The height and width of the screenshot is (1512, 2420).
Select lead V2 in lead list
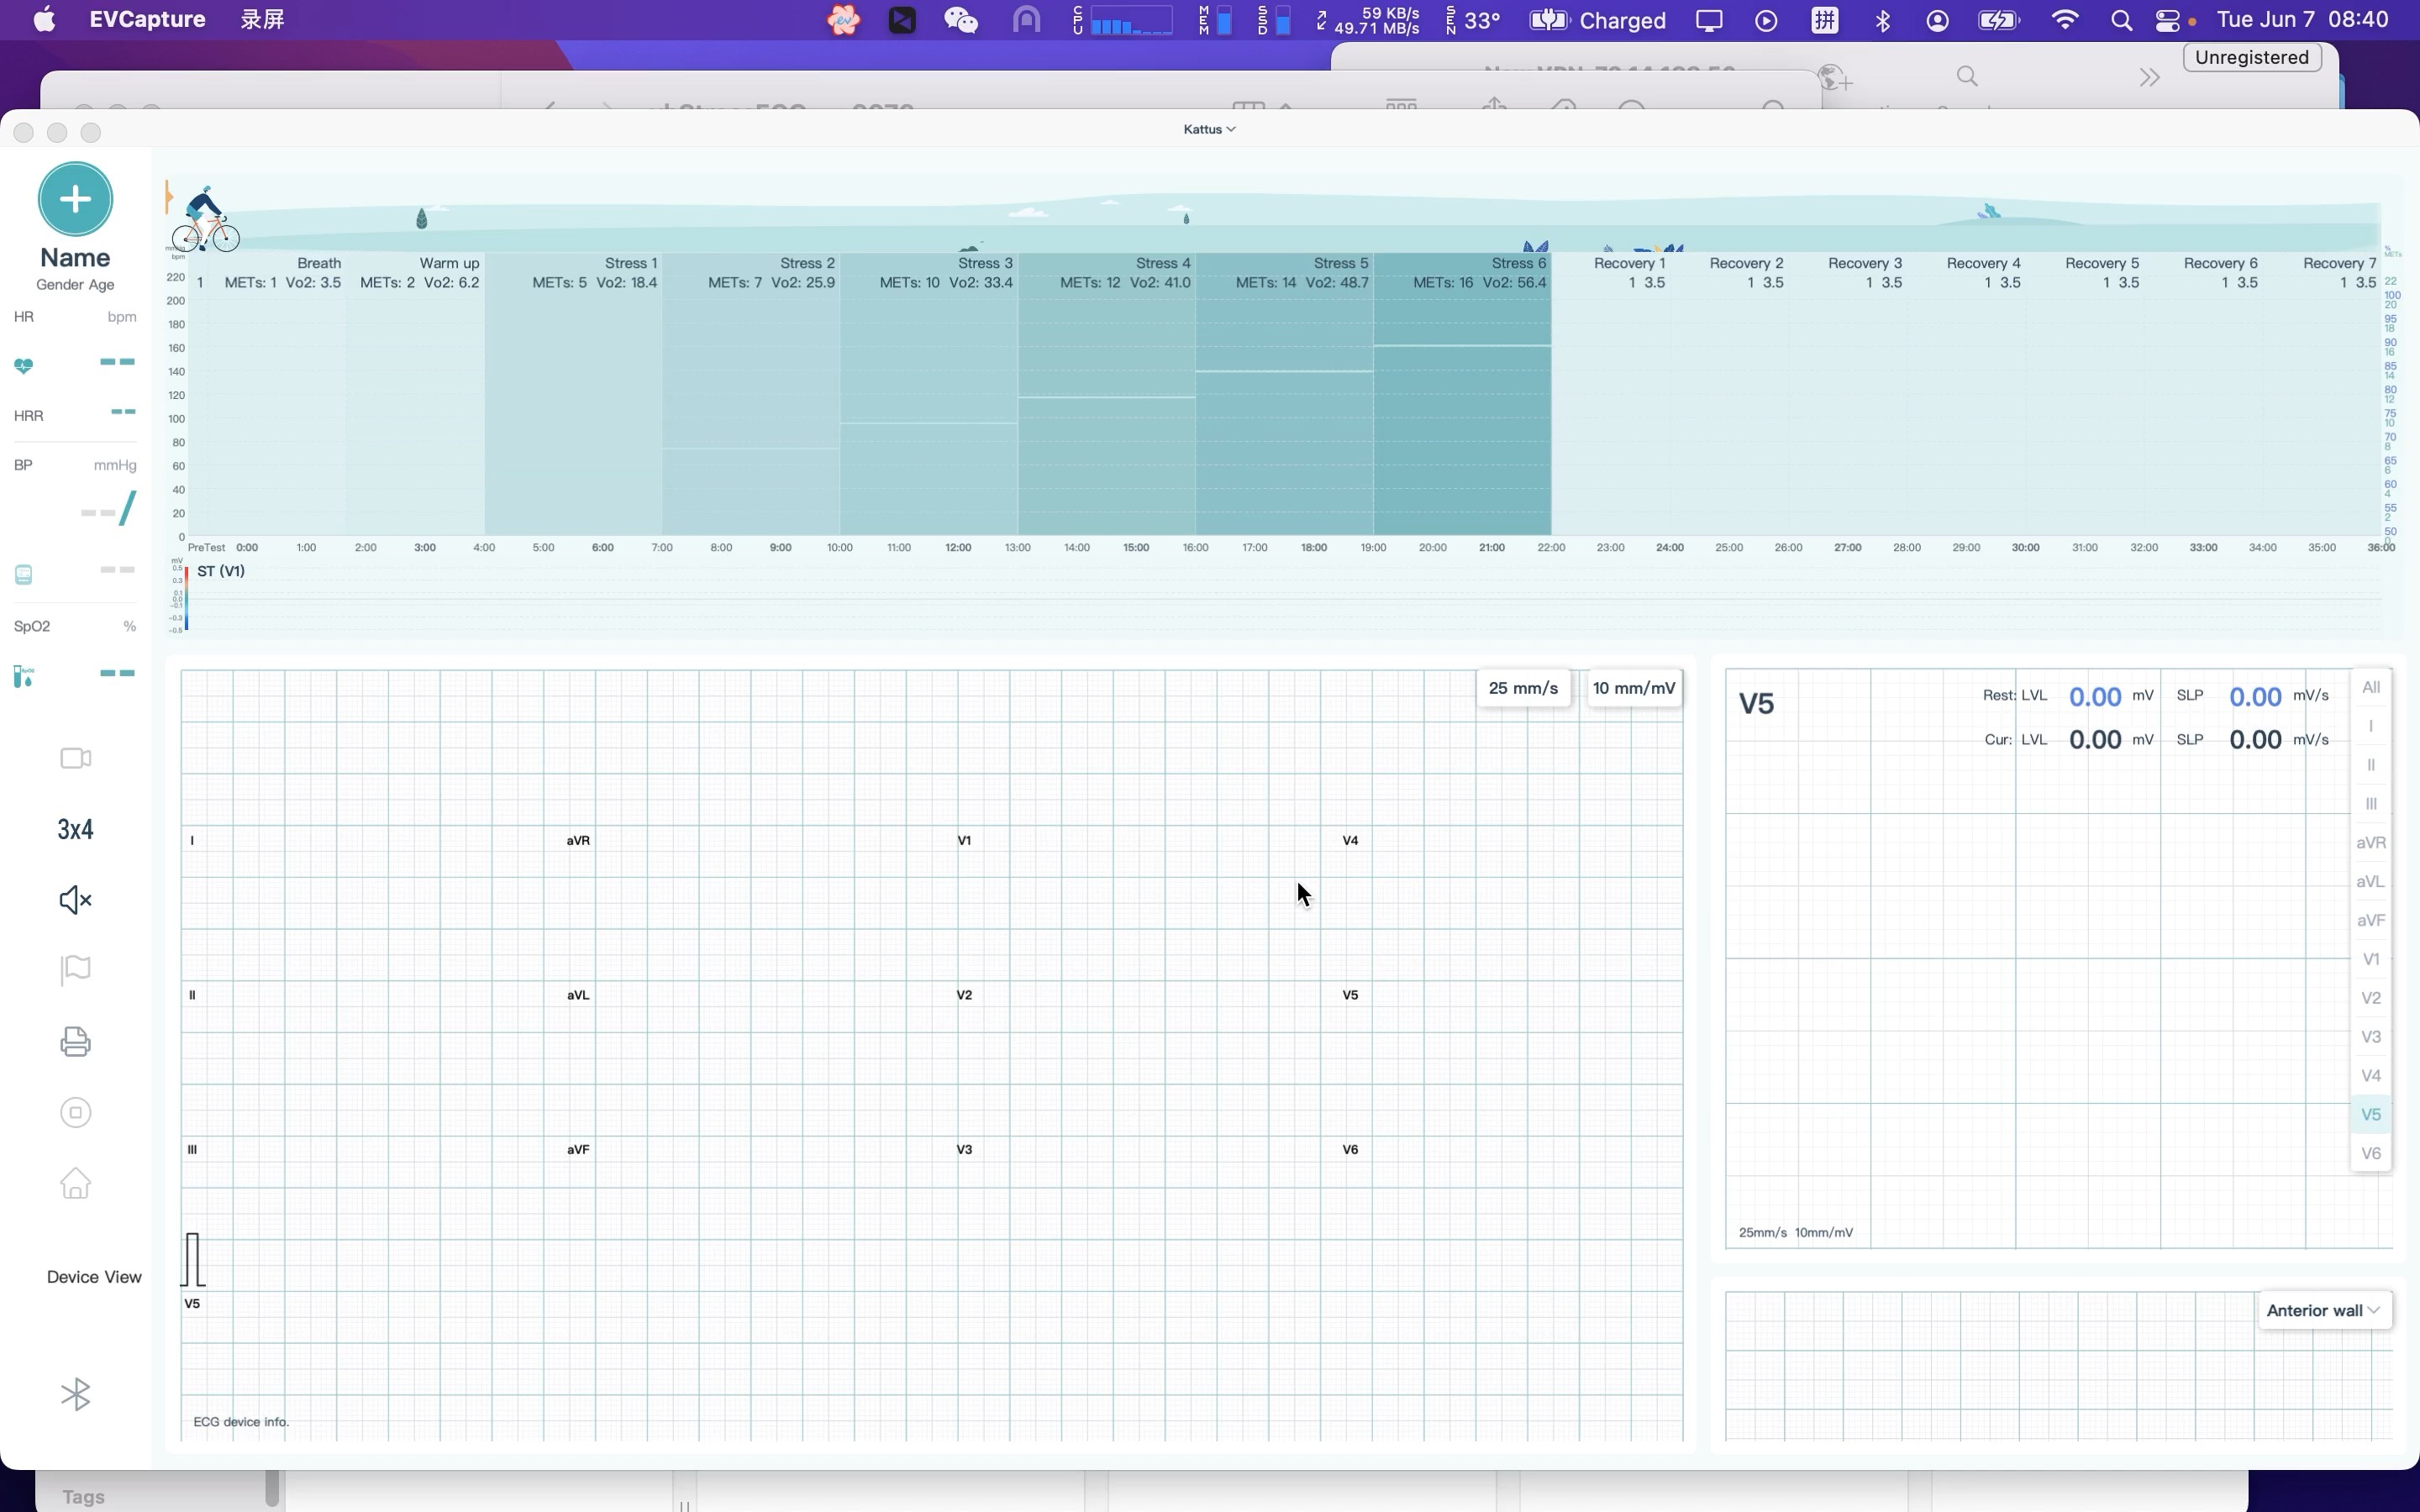[x=2371, y=998]
